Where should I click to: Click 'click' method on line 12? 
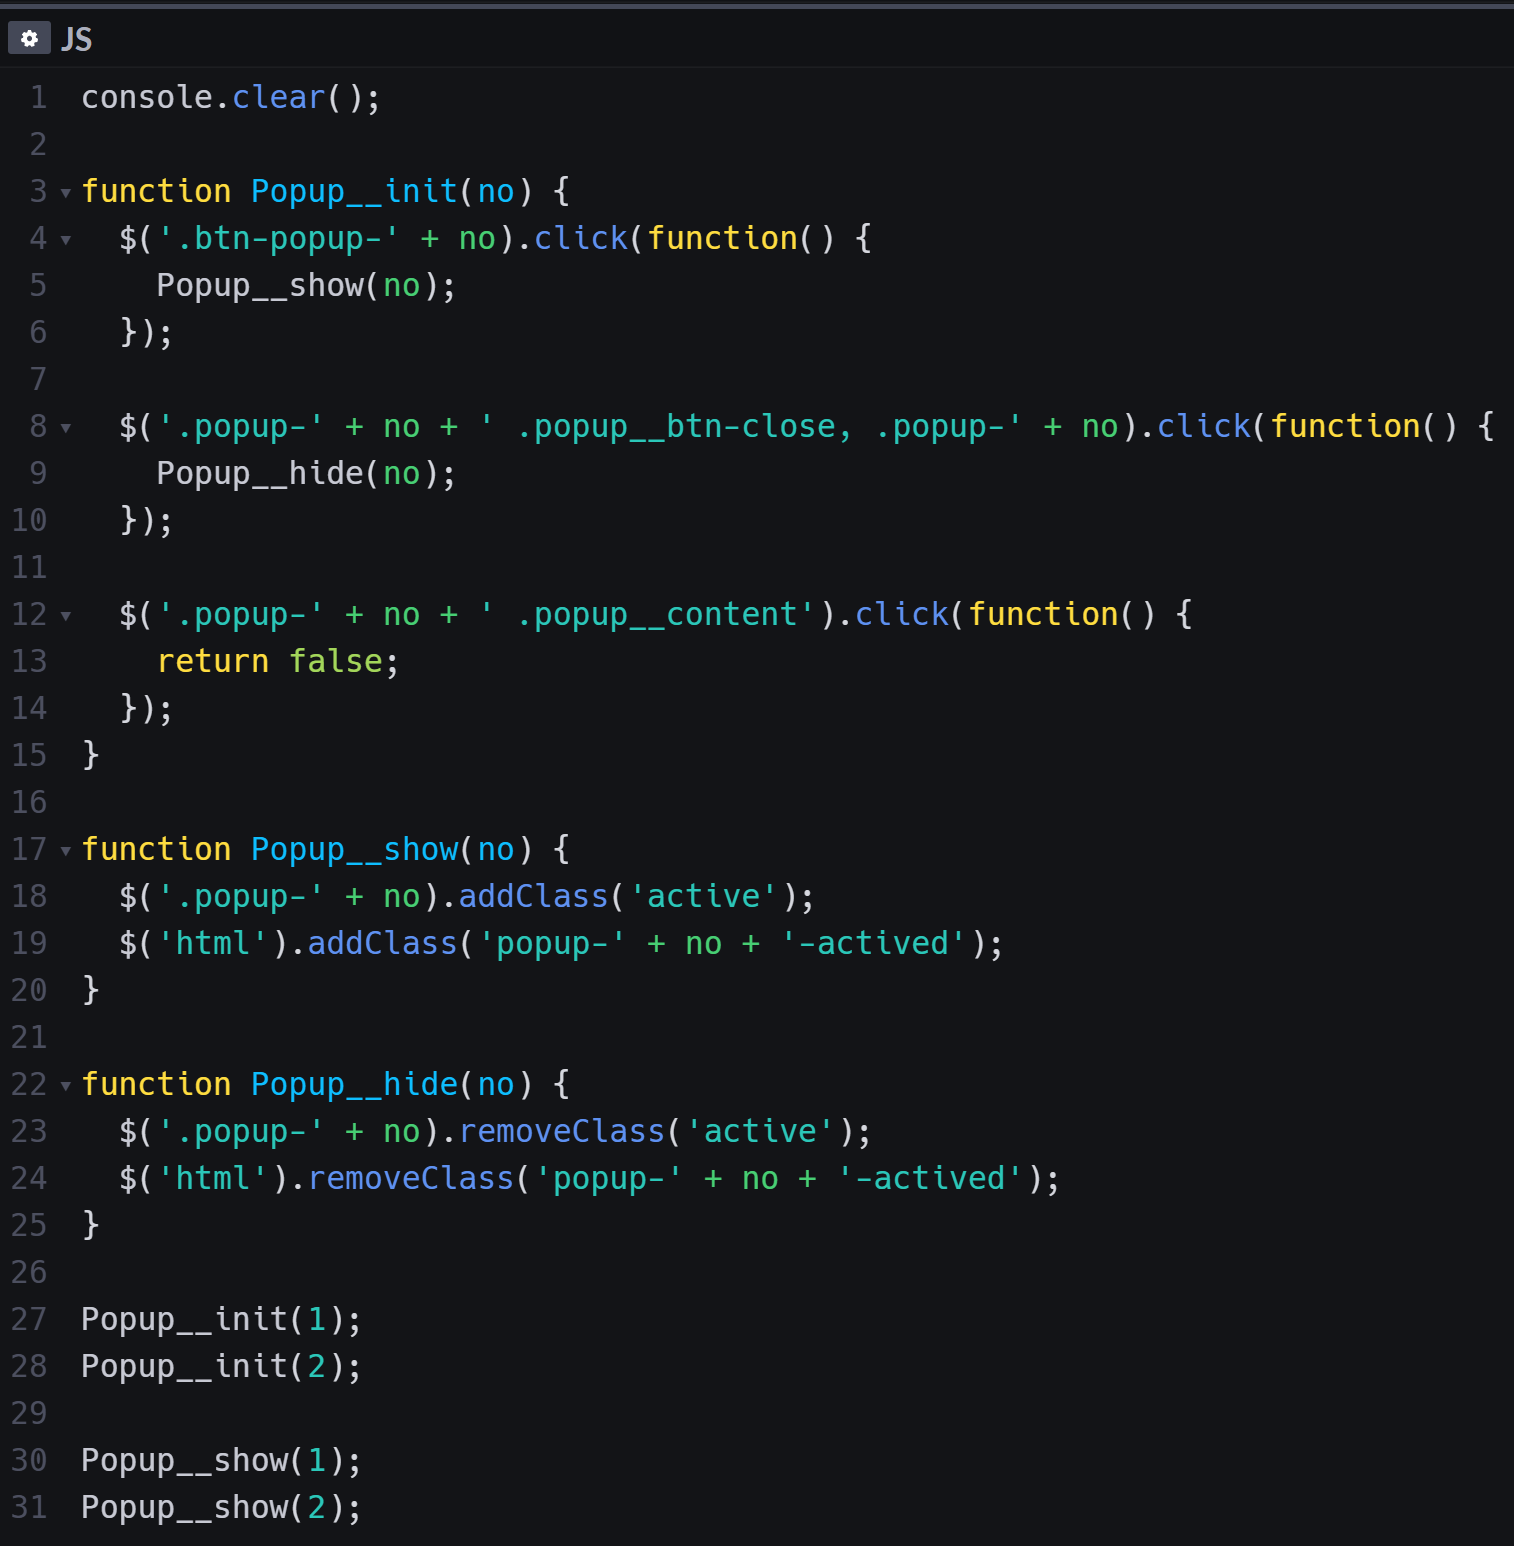(x=901, y=614)
